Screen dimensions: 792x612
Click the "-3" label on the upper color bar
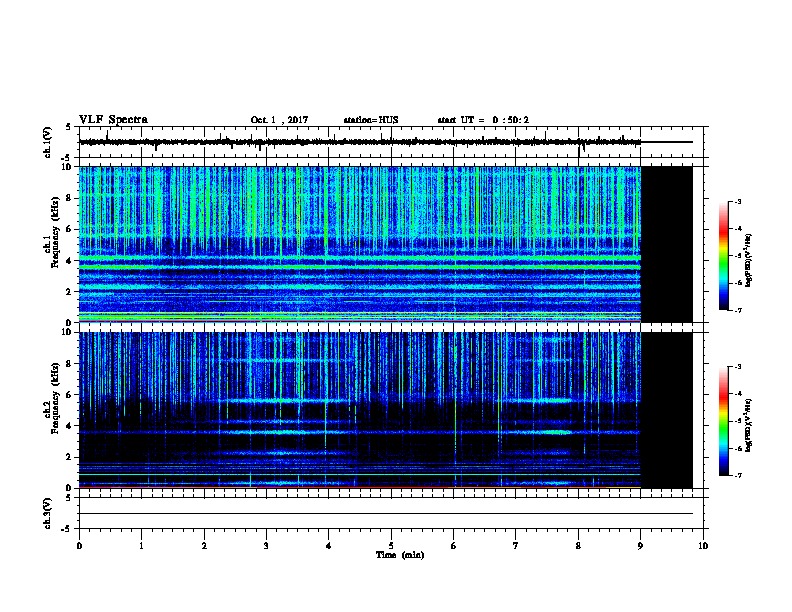pyautogui.click(x=737, y=201)
